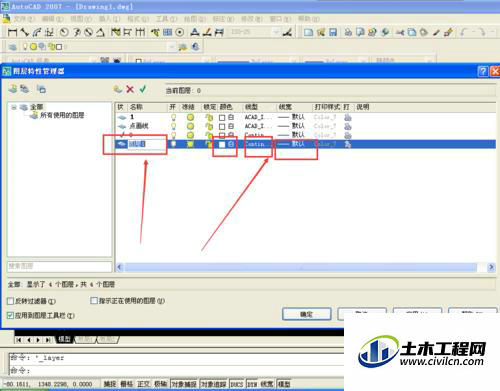
Task: Click the Dimension Style icon after style dropdown
Action: [x=287, y=32]
